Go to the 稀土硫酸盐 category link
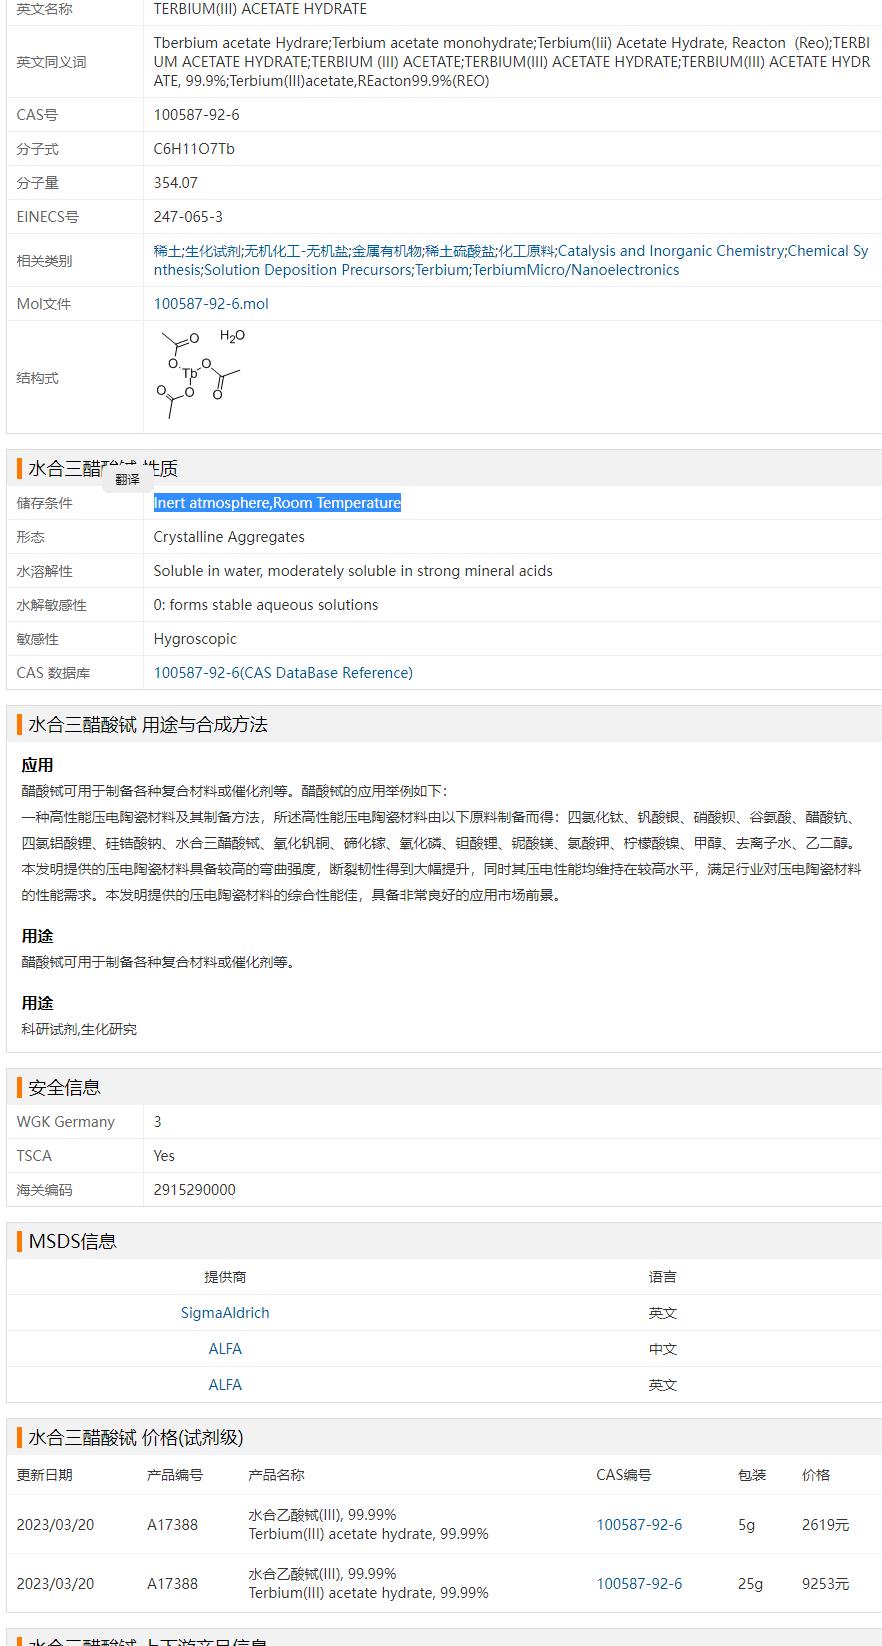The width and height of the screenshot is (882, 1646). [459, 251]
